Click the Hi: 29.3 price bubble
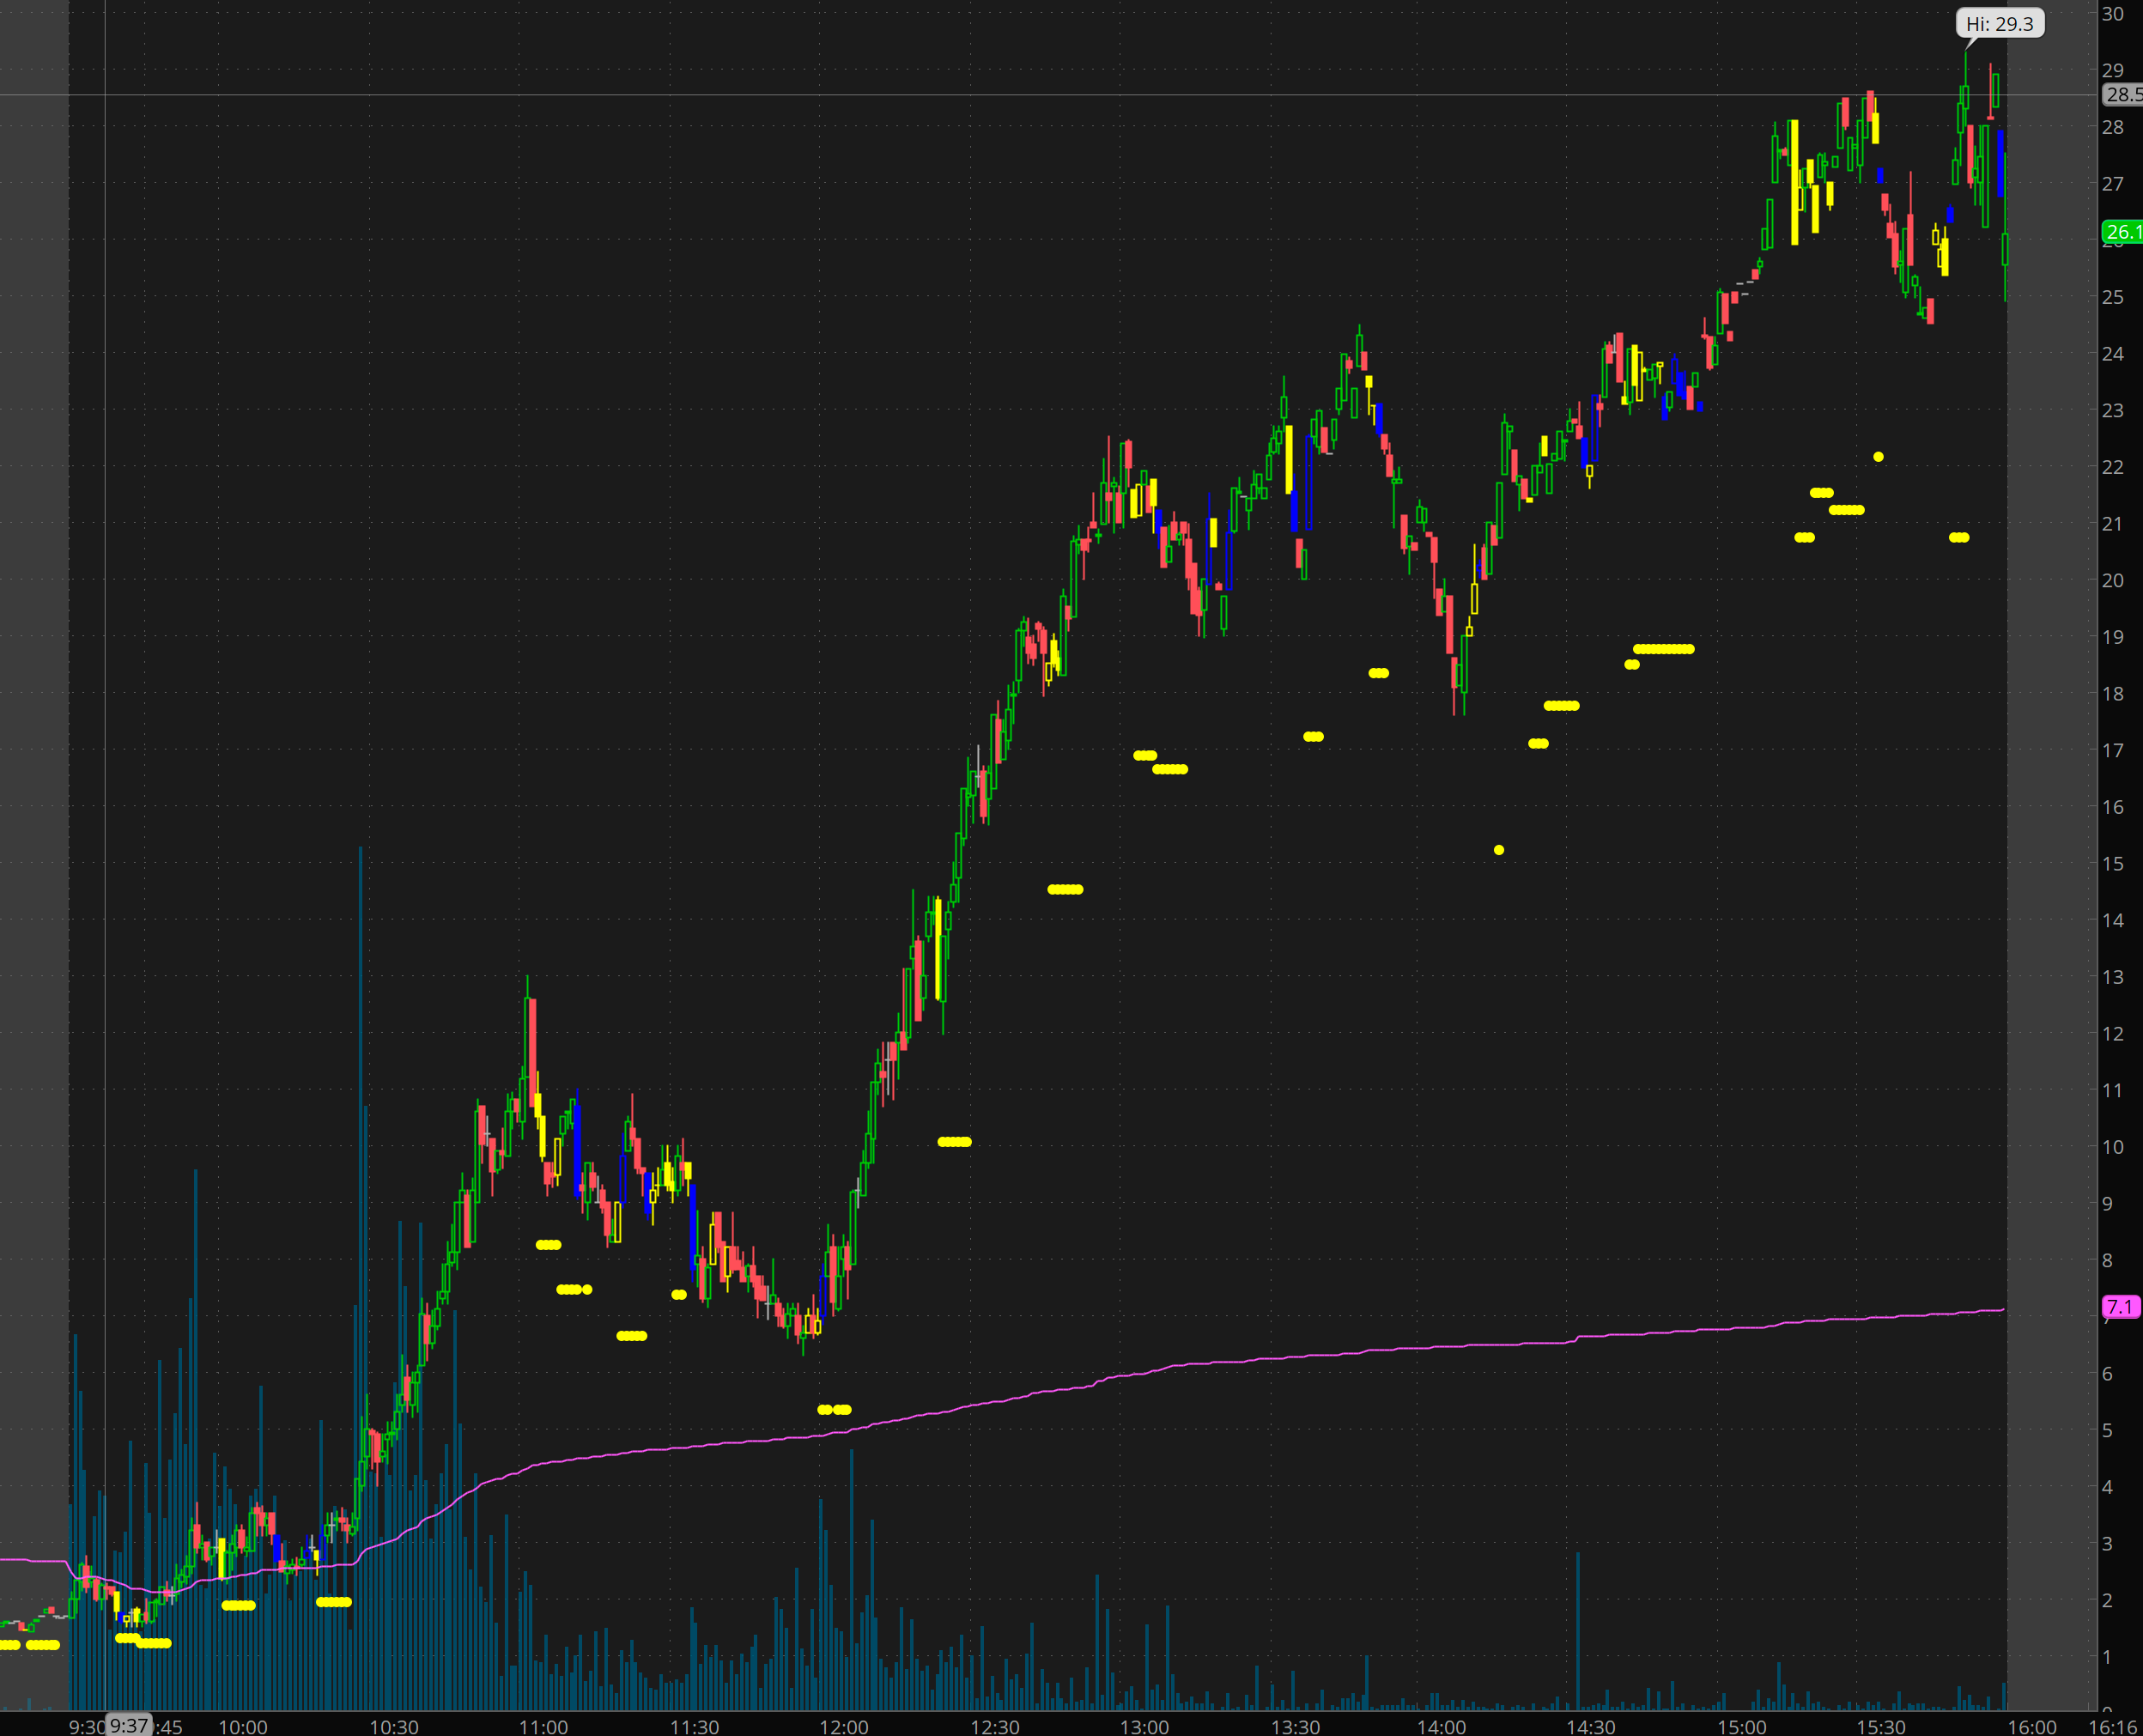Image resolution: width=2143 pixels, height=1736 pixels. pos(2000,23)
